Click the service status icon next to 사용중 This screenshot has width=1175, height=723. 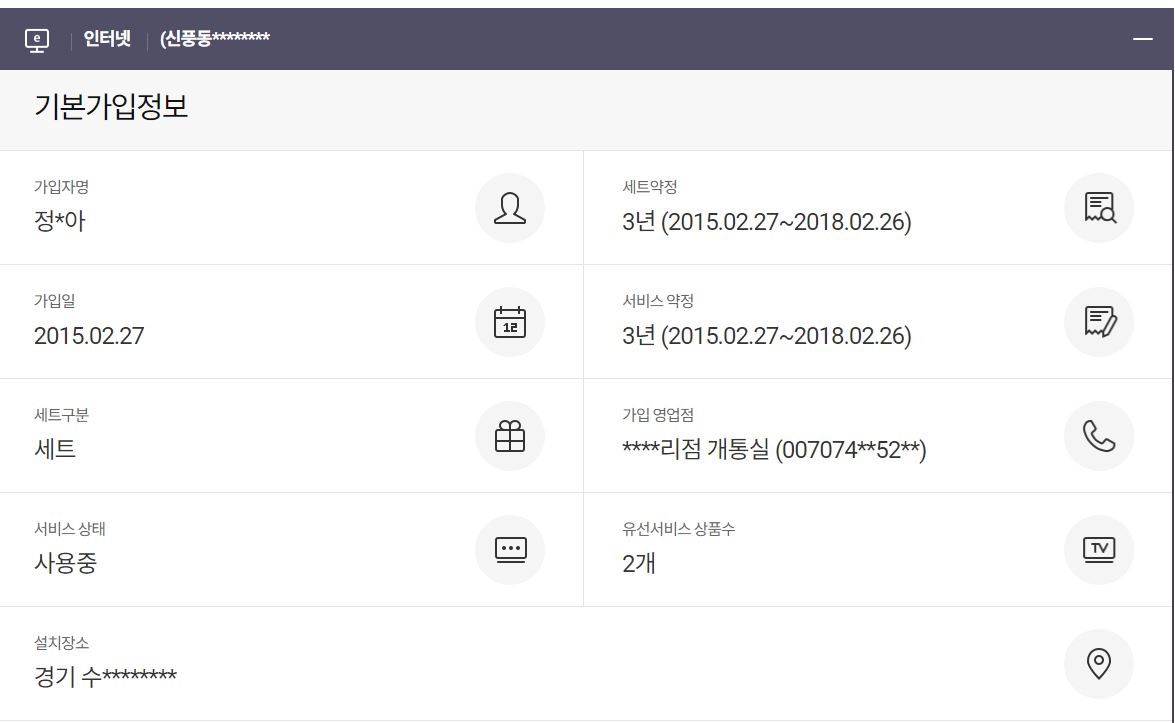click(510, 549)
